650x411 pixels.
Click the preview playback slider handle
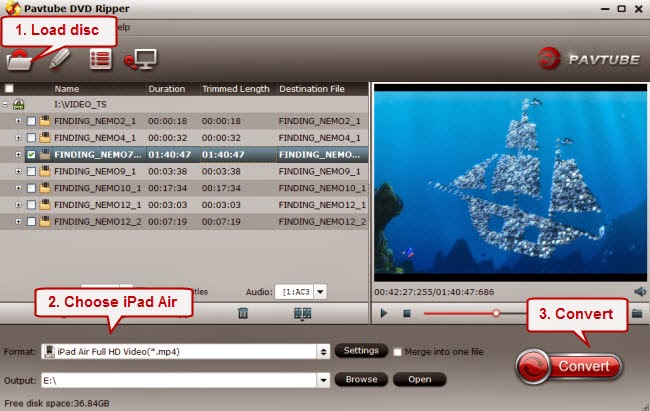pos(496,313)
